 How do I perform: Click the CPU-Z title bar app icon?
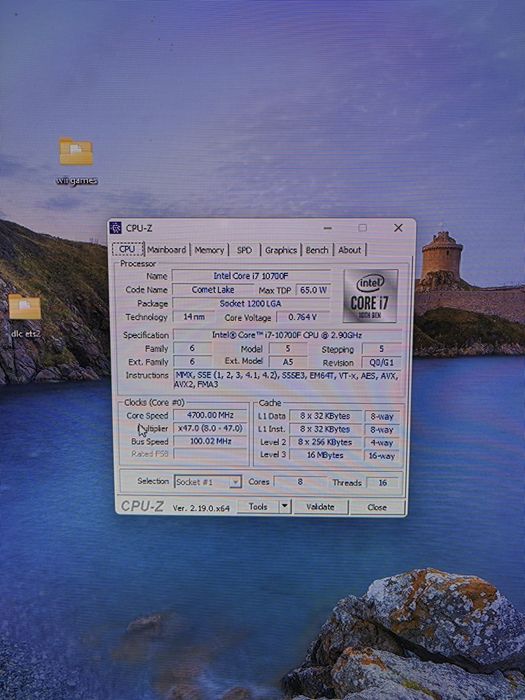tap(116, 228)
